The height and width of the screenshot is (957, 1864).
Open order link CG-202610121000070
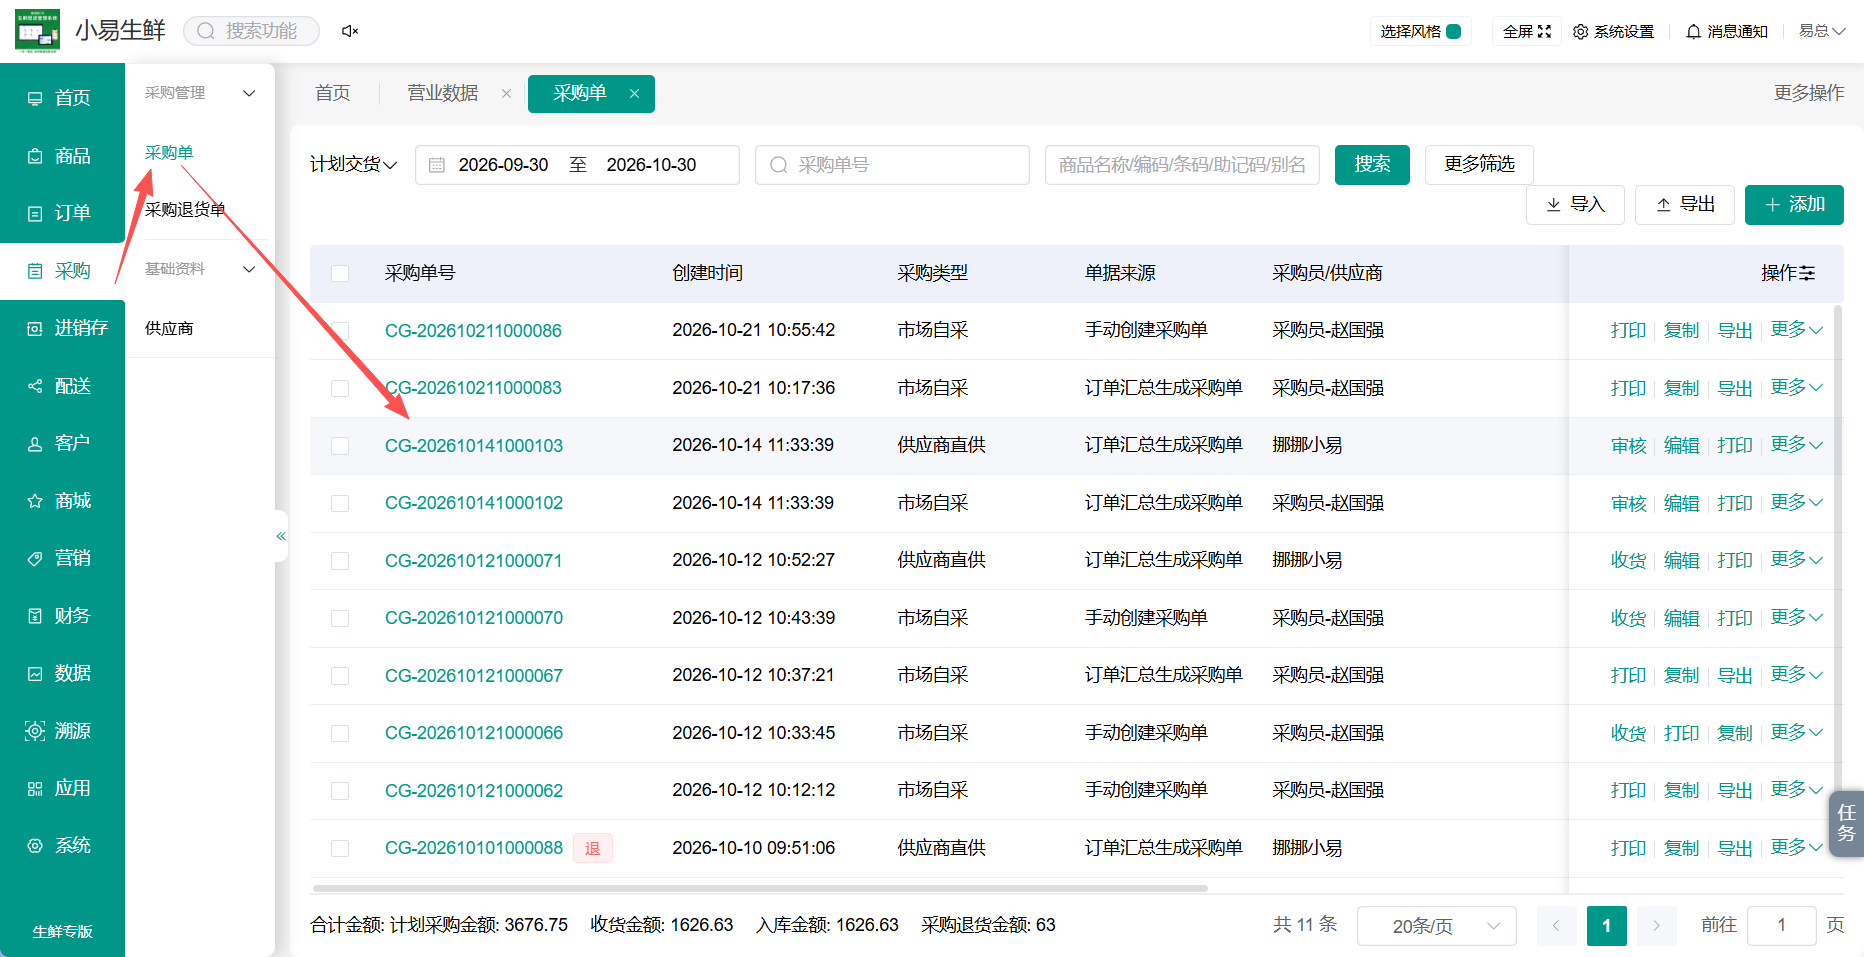(x=474, y=618)
